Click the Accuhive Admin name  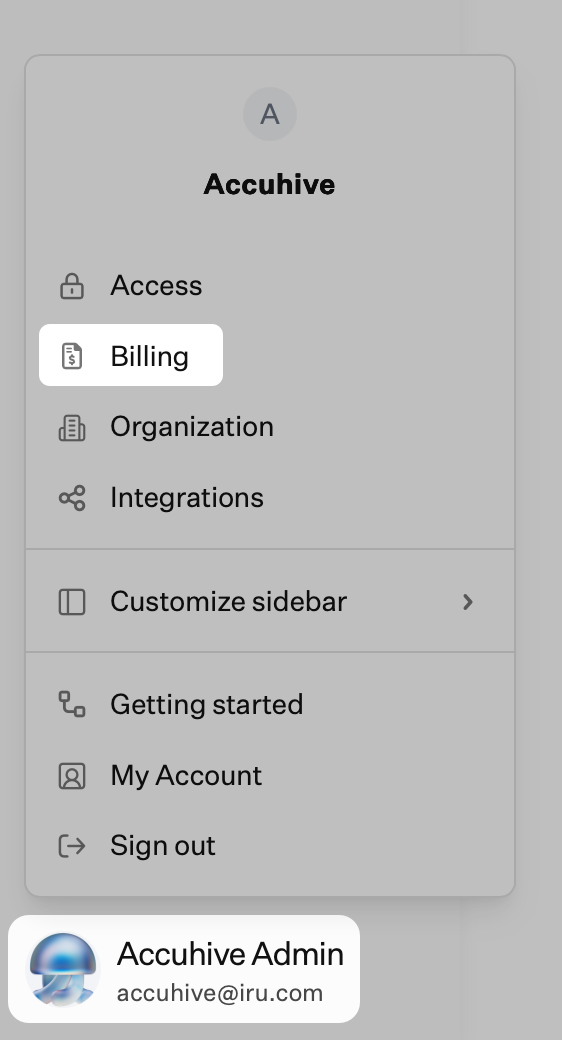tap(230, 954)
